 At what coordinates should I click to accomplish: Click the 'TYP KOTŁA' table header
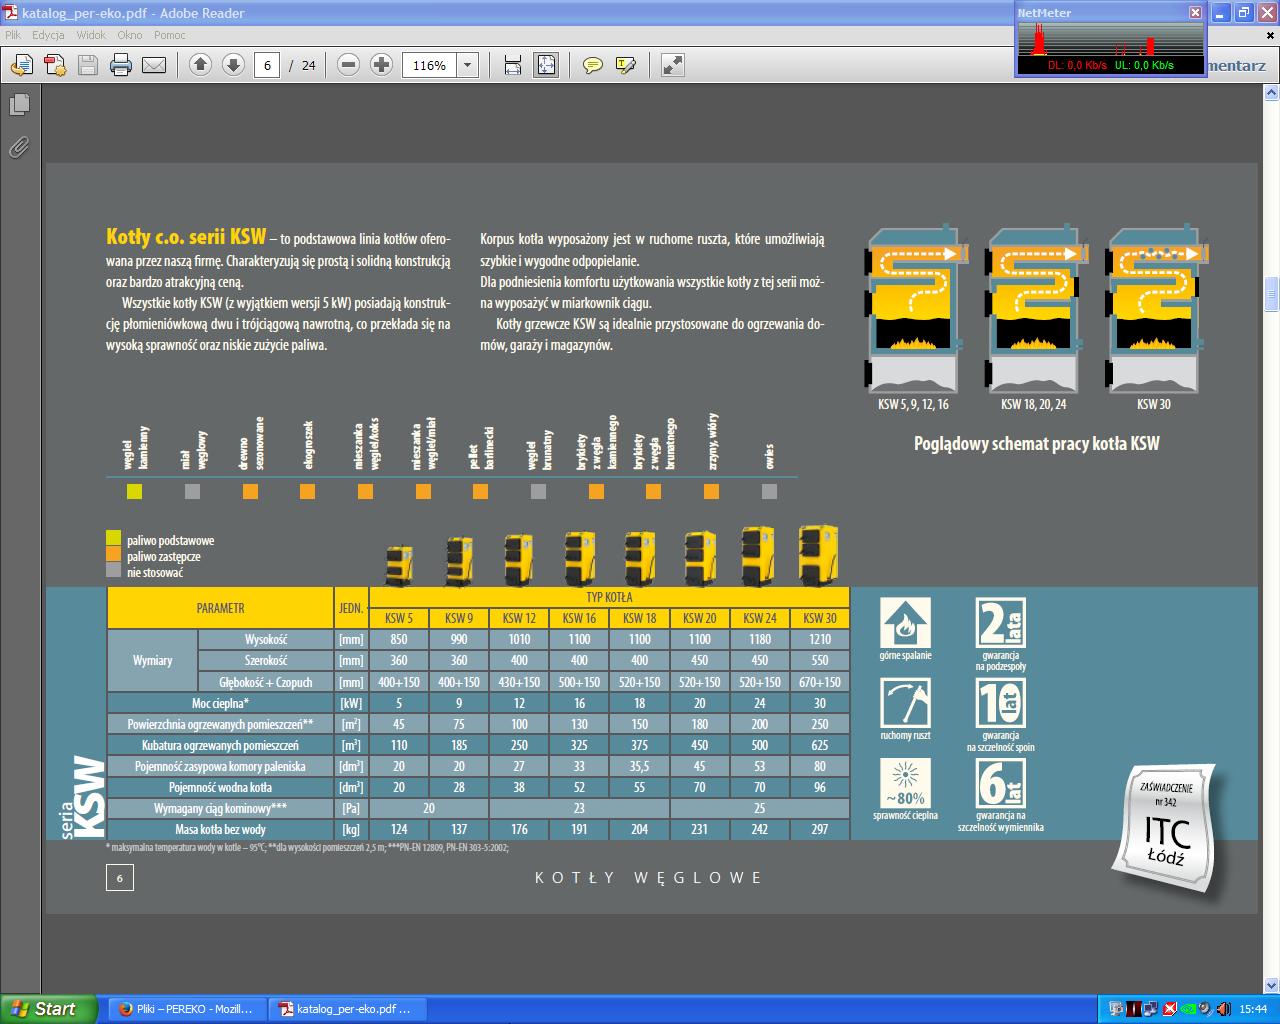(609, 597)
